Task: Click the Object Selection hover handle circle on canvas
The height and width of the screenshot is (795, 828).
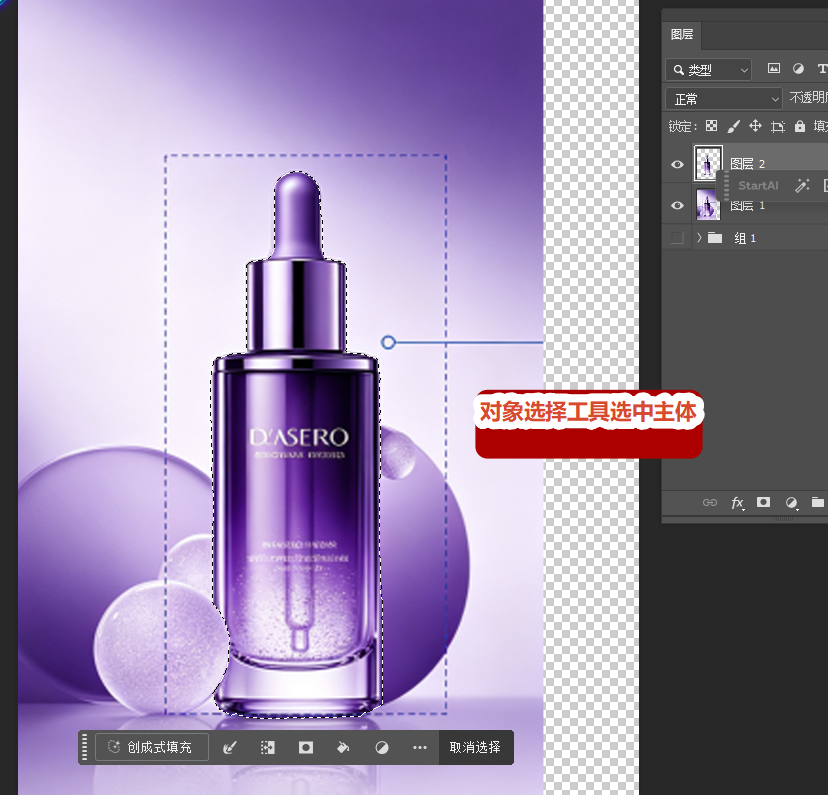Action: point(388,342)
